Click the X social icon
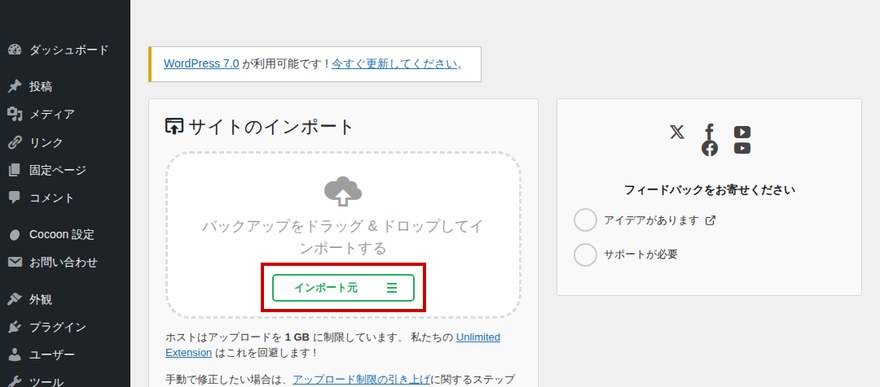Image resolution: width=880 pixels, height=387 pixels. point(677,132)
